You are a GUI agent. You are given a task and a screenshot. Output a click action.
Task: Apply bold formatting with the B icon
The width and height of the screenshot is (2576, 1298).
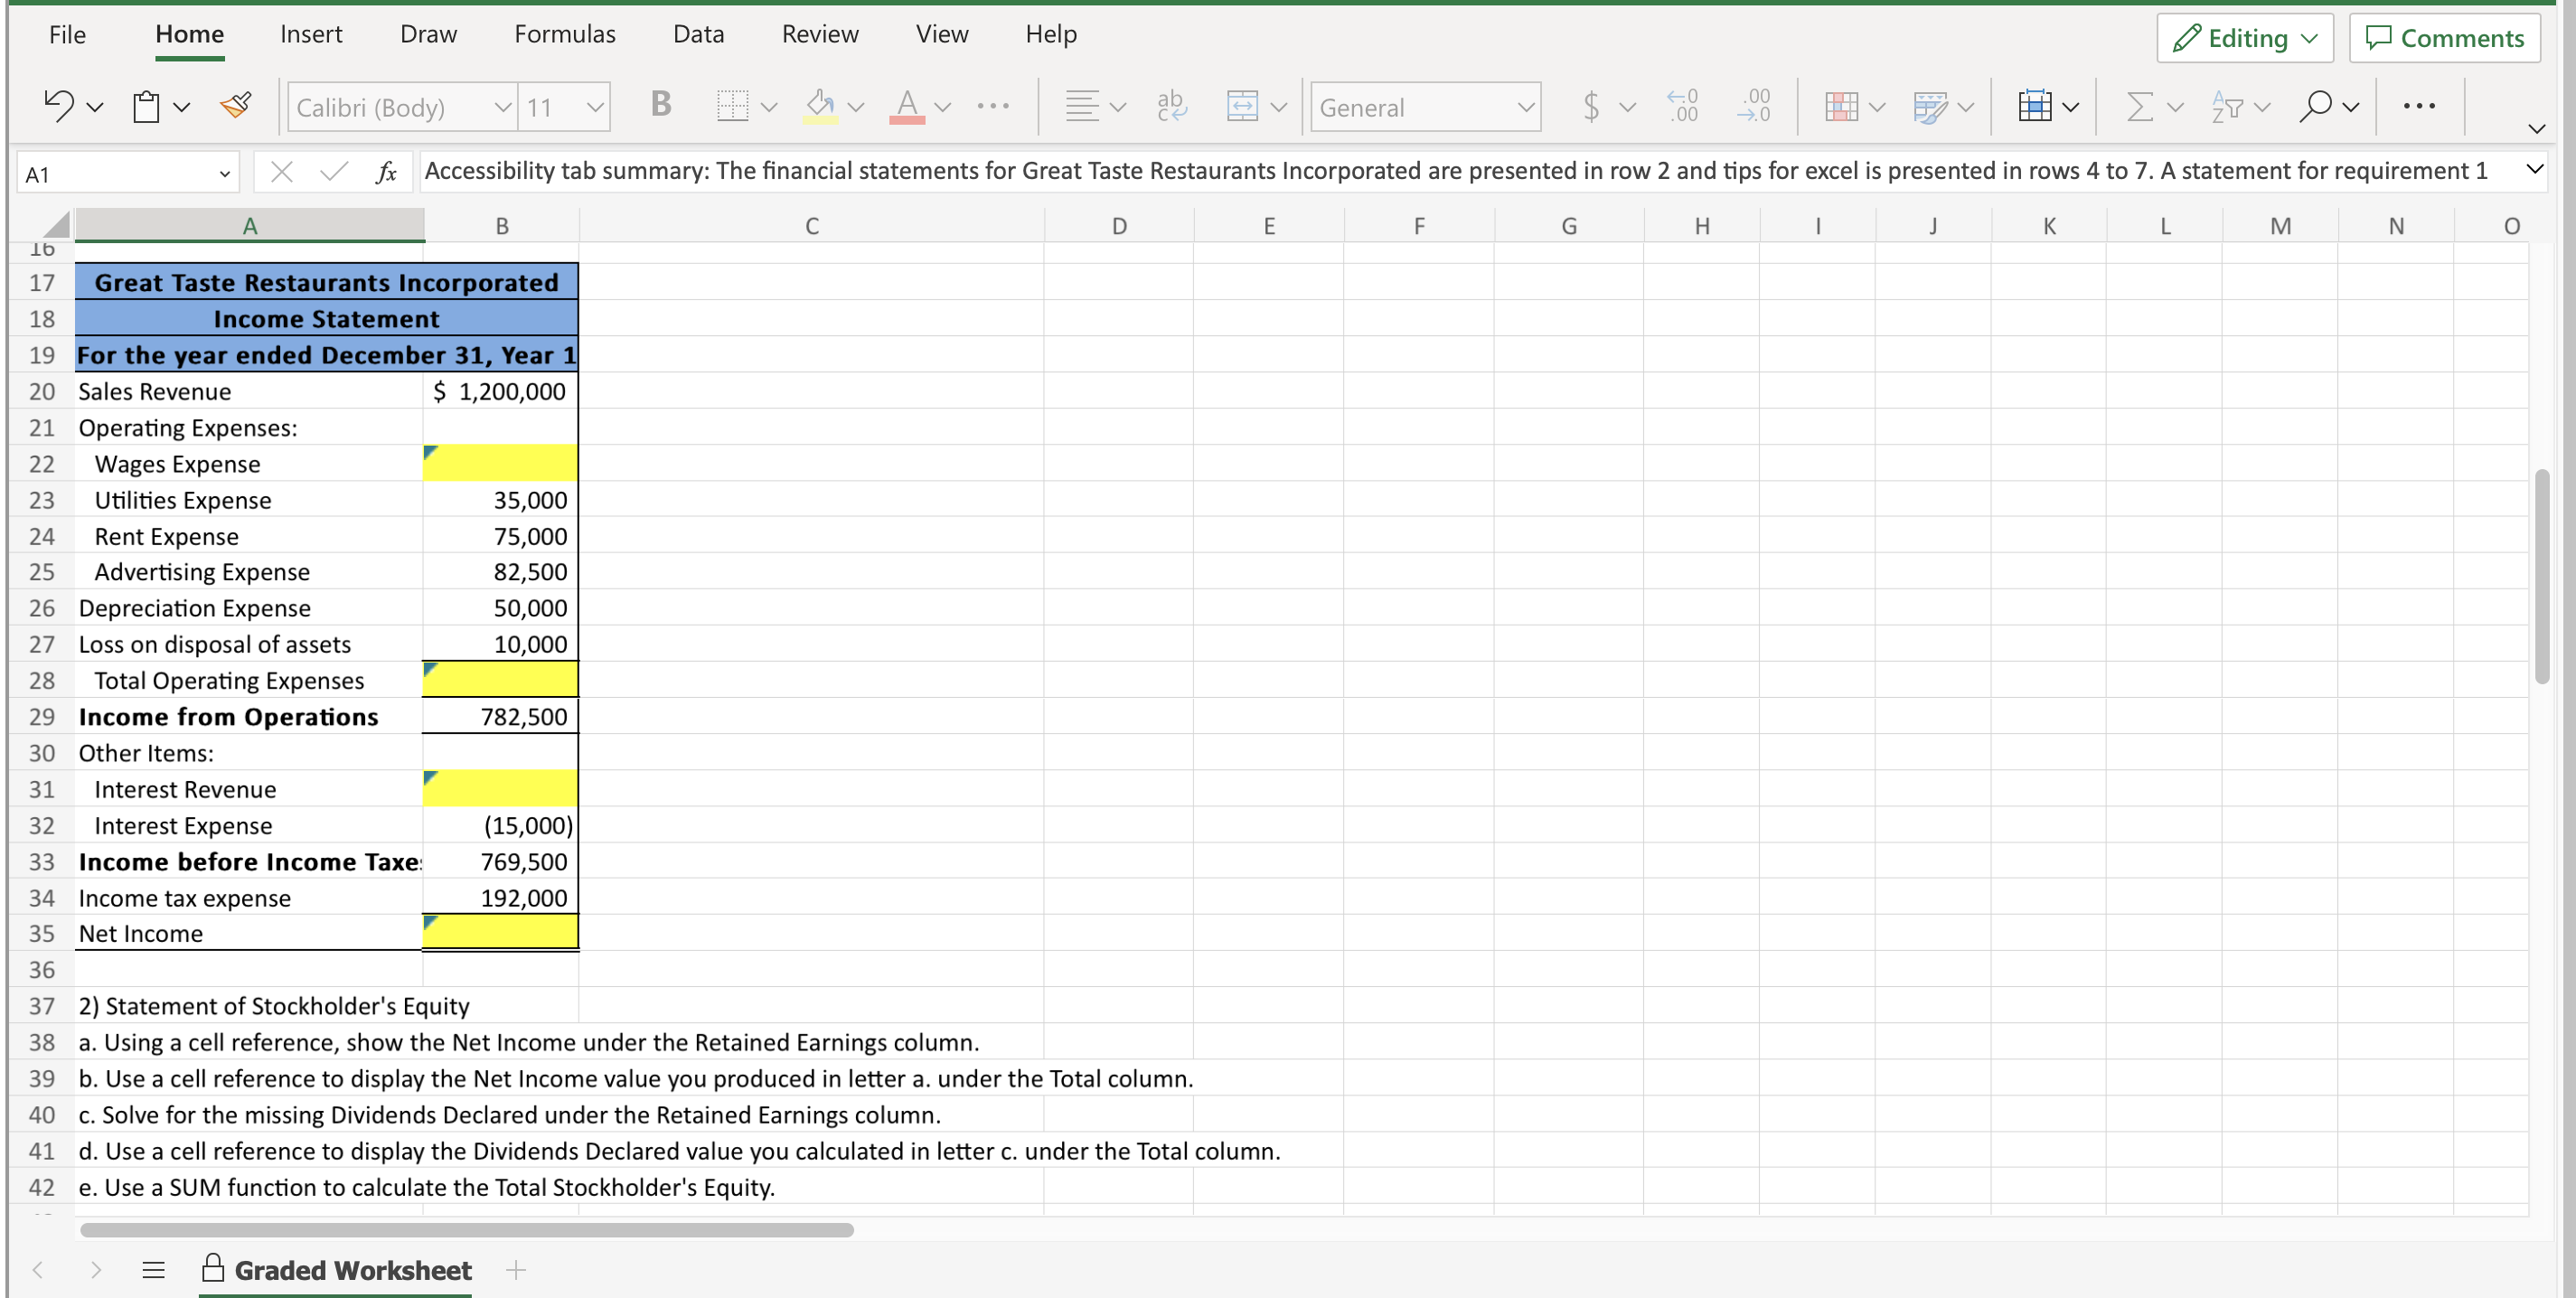pyautogui.click(x=659, y=105)
